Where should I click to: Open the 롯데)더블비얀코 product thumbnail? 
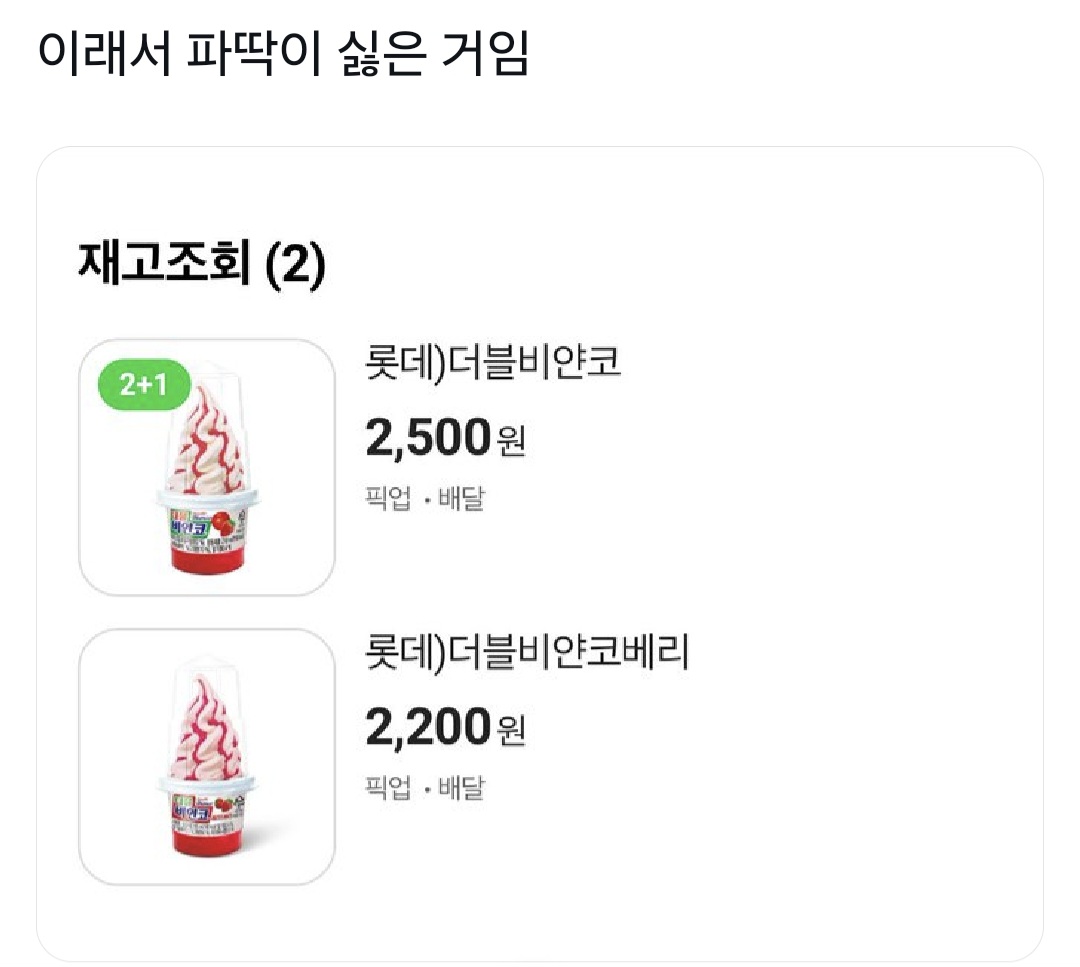click(206, 468)
